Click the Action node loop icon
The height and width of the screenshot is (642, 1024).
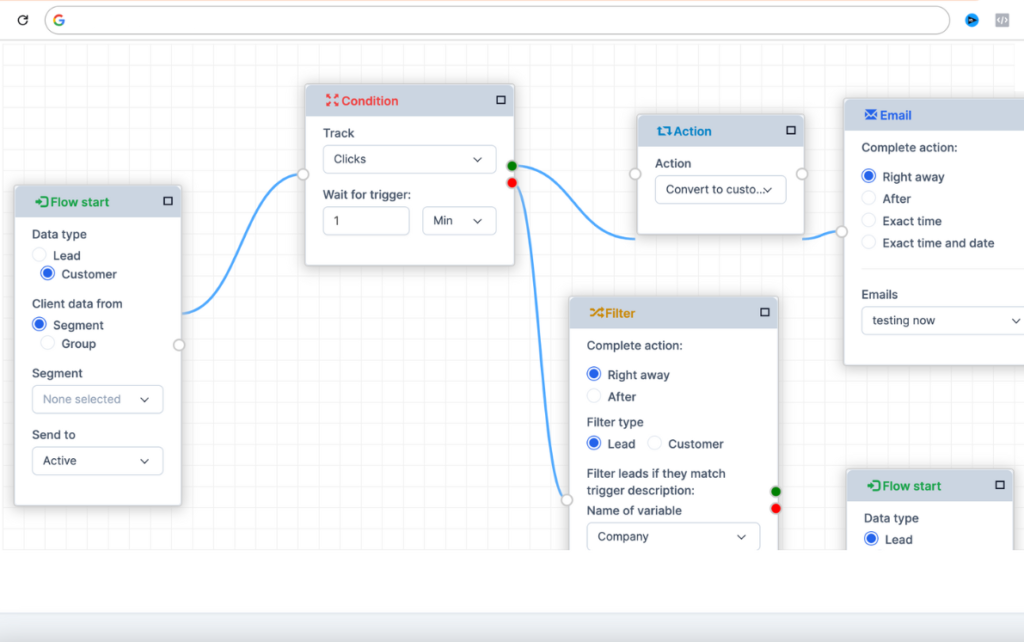click(664, 131)
